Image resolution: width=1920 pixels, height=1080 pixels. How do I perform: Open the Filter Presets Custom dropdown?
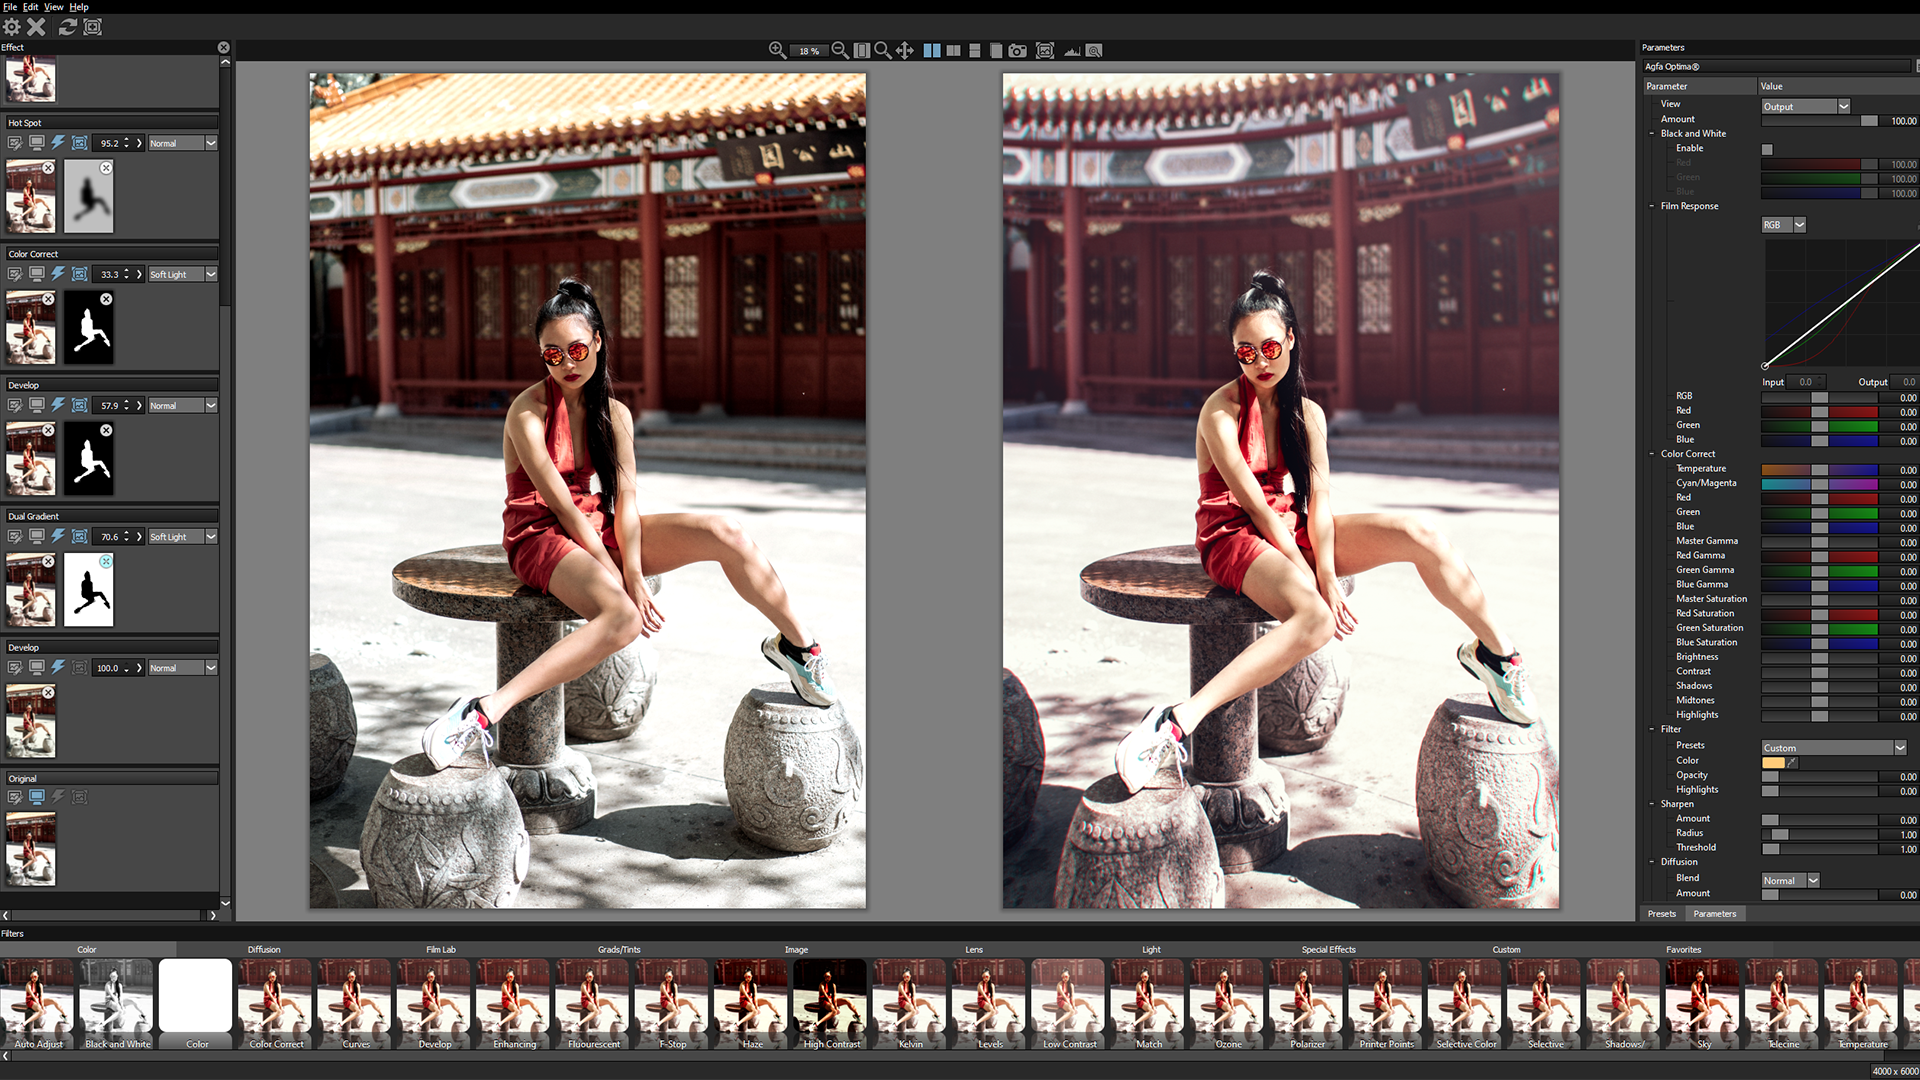click(1834, 748)
